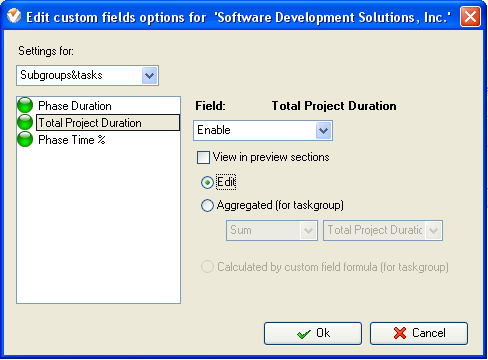Select the Edit radio button
The height and width of the screenshot is (360, 488).
pyautogui.click(x=207, y=183)
